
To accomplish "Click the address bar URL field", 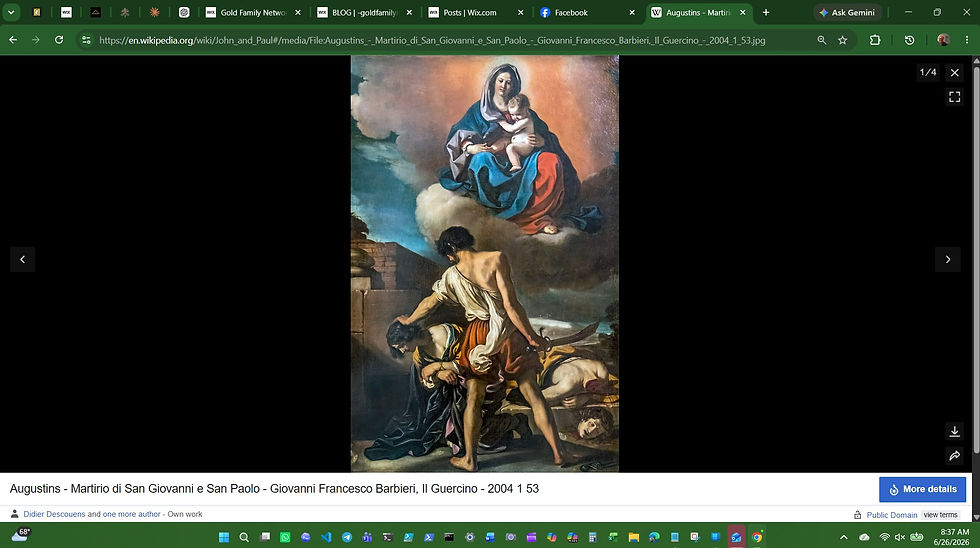I will point(431,40).
